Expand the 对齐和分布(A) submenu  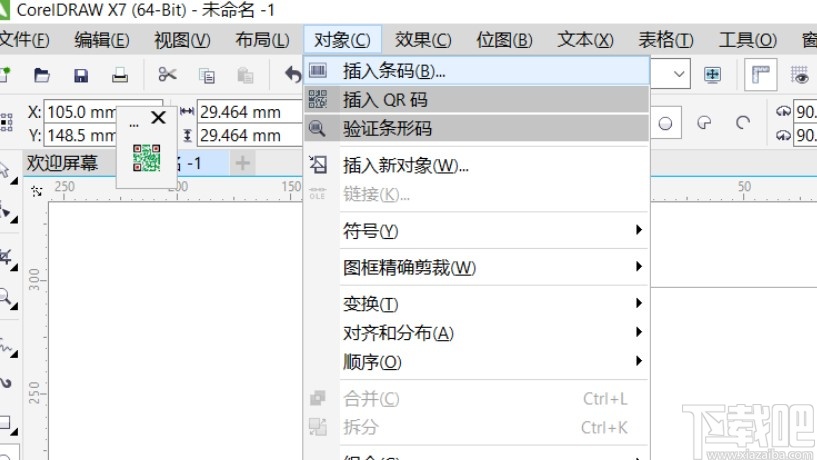[476, 332]
